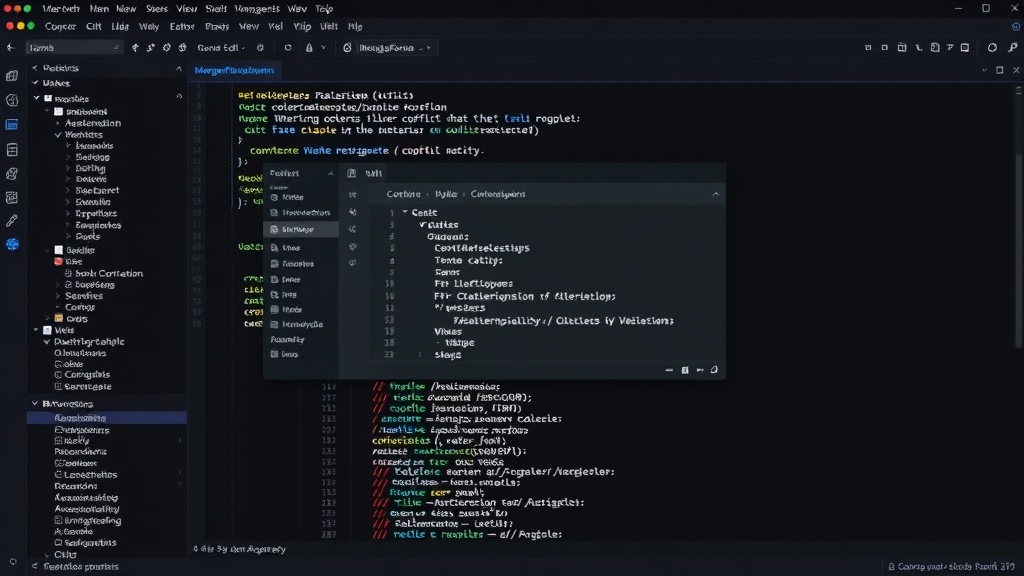Click the document icon in the popup tab strip
Viewport: 1024px width, 576px height.
tap(351, 173)
